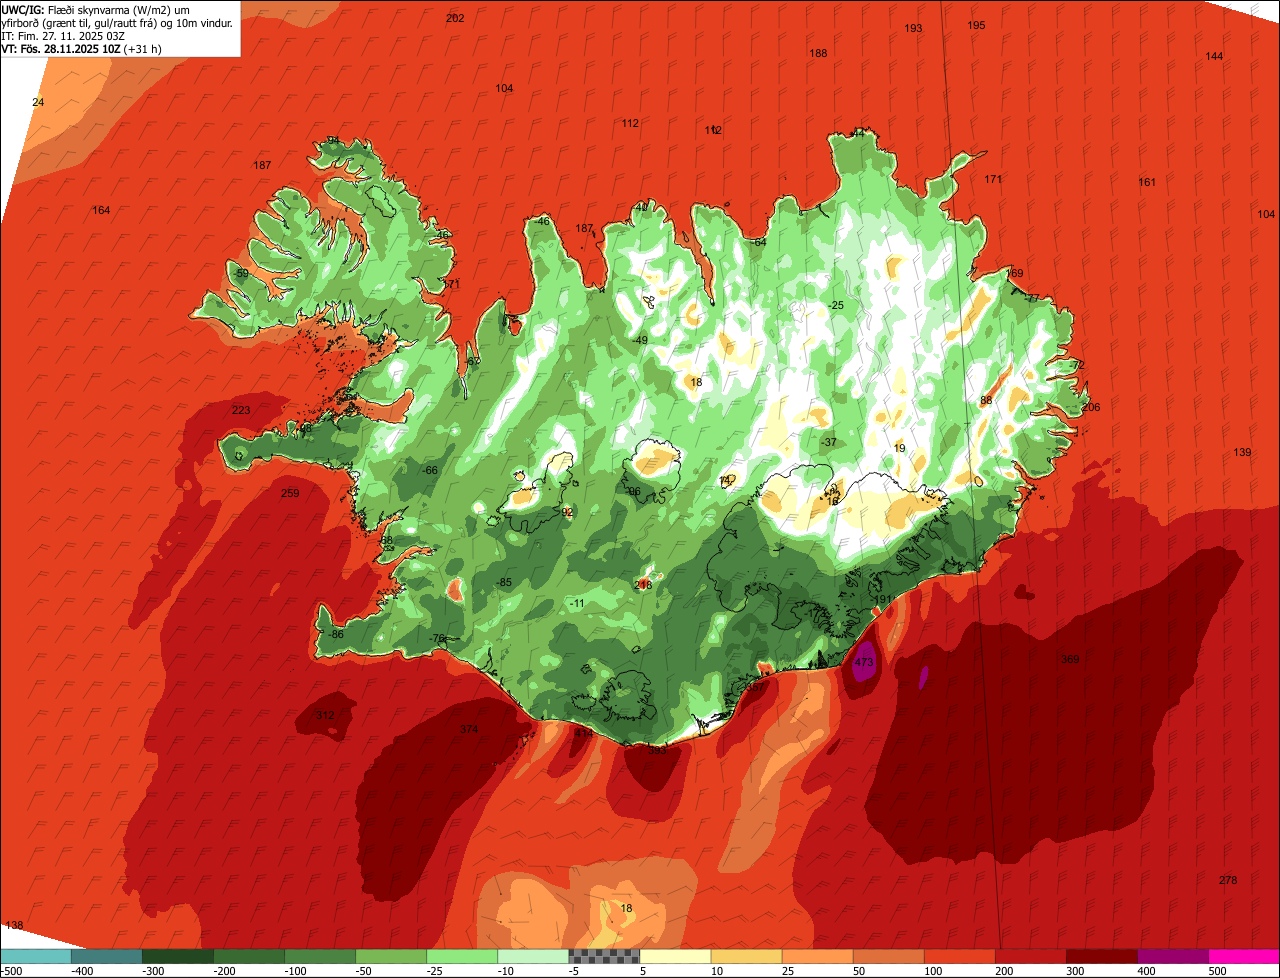Screen dimensions: 1280x978
Task: Select the golden yellow 10 legend swatch
Action: pyautogui.click(x=746, y=956)
